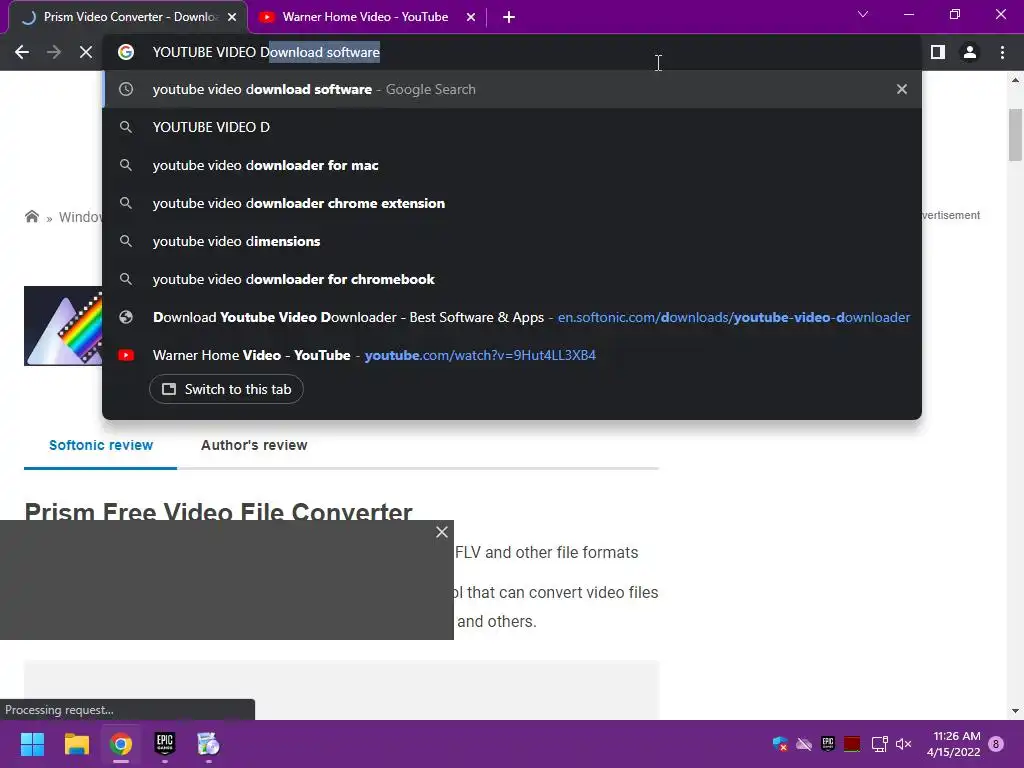Open a new browser tab

pyautogui.click(x=509, y=18)
